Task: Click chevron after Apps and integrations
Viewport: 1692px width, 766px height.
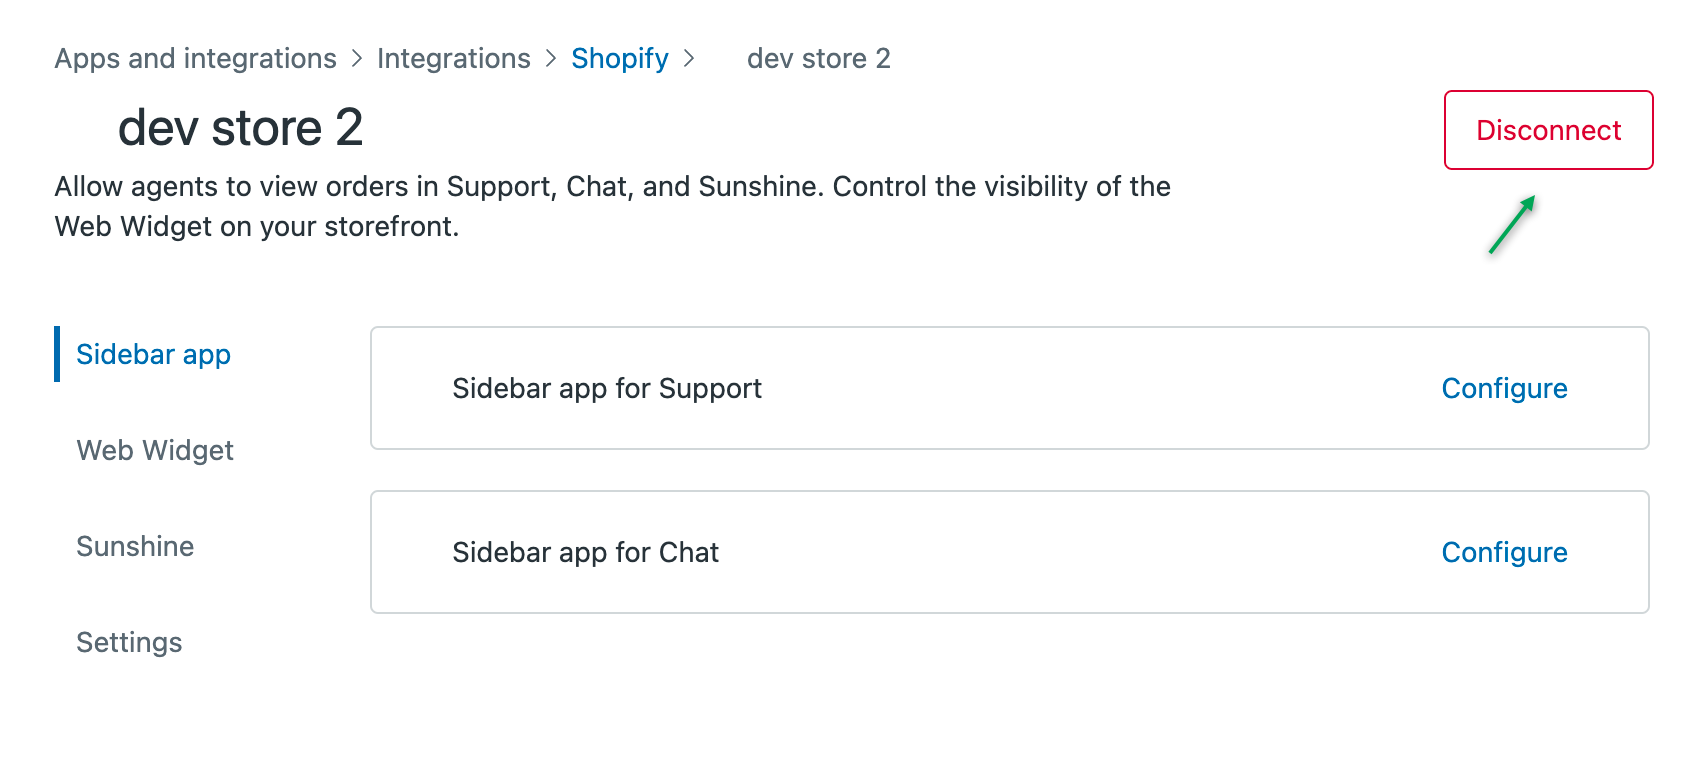Action: pyautogui.click(x=357, y=59)
